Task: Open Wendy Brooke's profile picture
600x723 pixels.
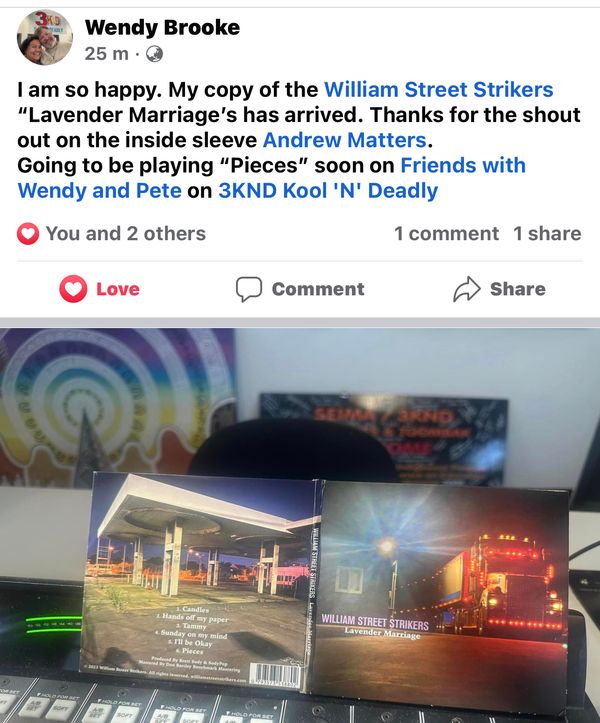Action: tap(45, 37)
